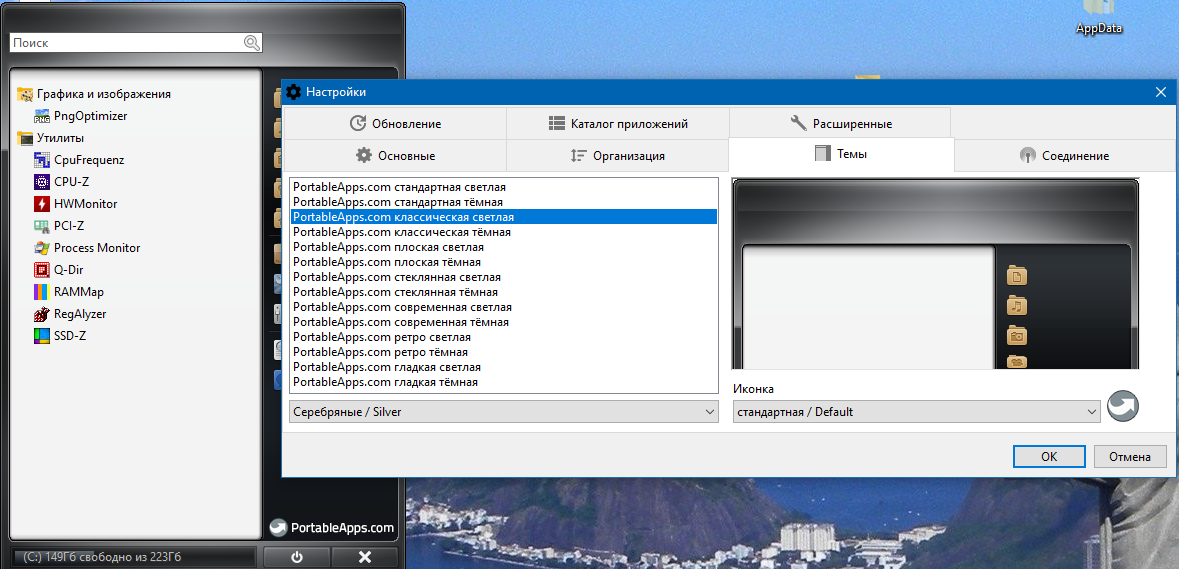The width and height of the screenshot is (1179, 569).
Task: Select theme плоская тёмная
Action: [504, 262]
